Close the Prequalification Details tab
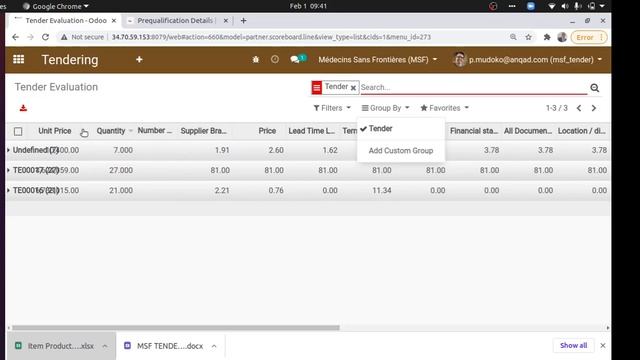 pyautogui.click(x=226, y=20)
